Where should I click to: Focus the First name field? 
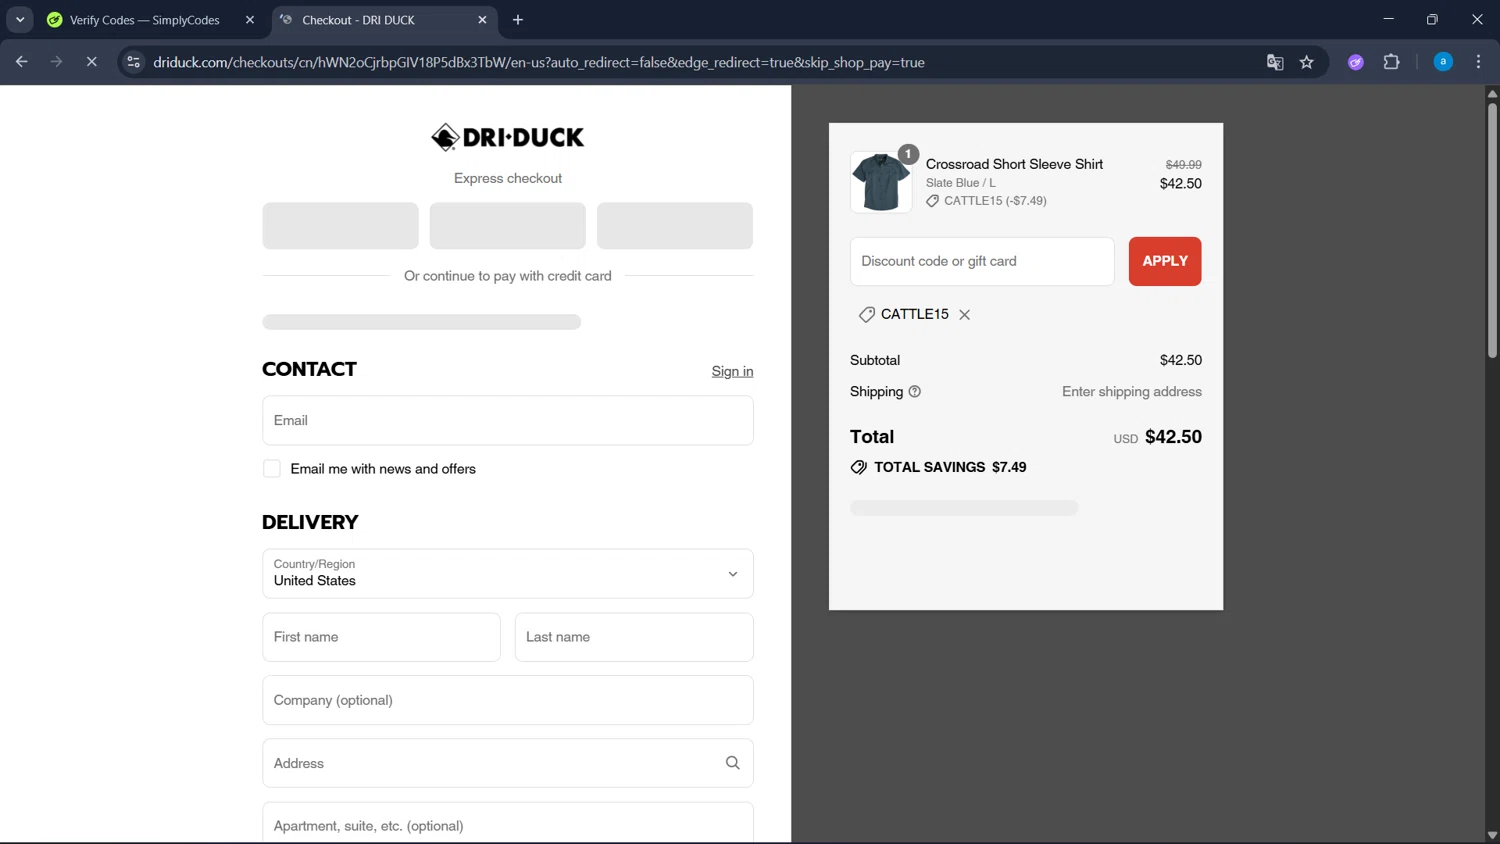tap(381, 637)
